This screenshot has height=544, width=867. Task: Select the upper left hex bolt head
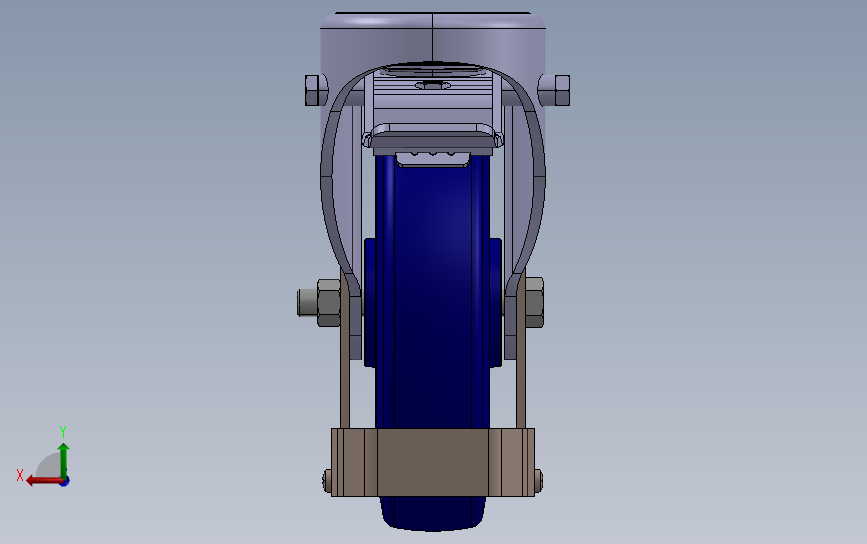tap(312, 90)
